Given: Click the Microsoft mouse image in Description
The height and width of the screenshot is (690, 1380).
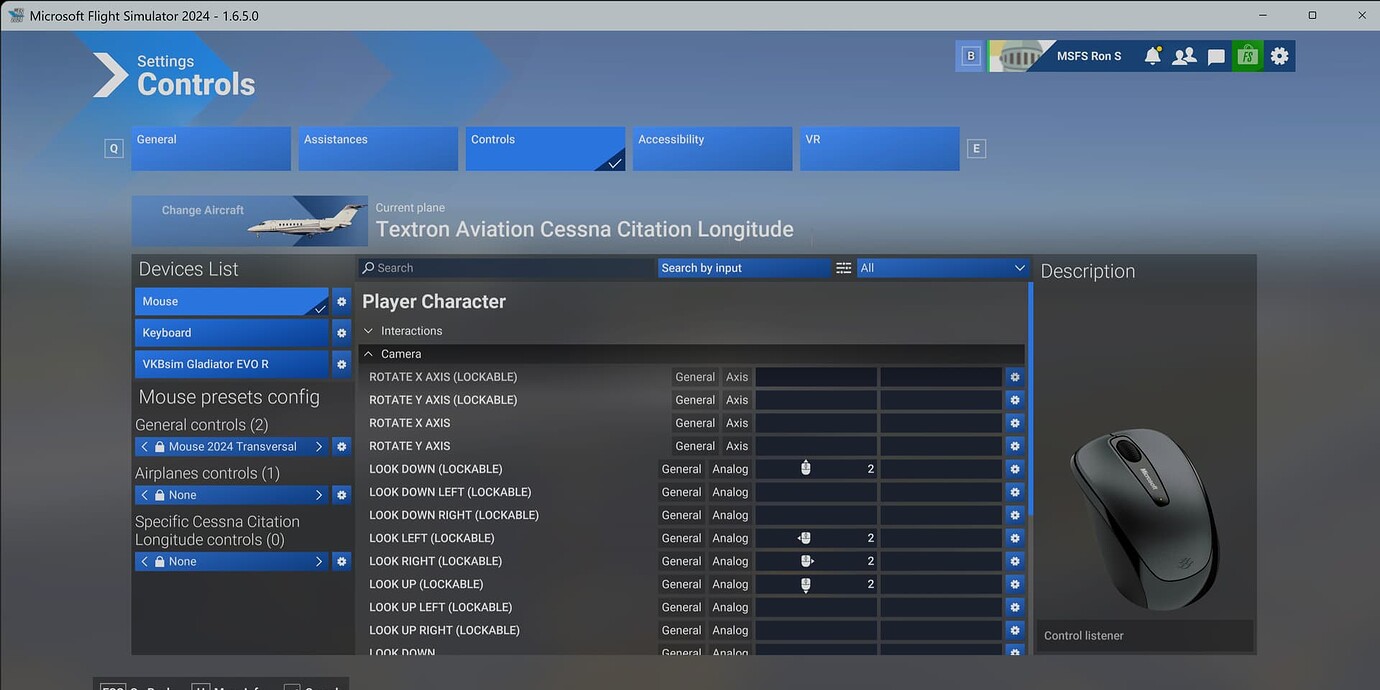Looking at the screenshot, I should (1144, 518).
